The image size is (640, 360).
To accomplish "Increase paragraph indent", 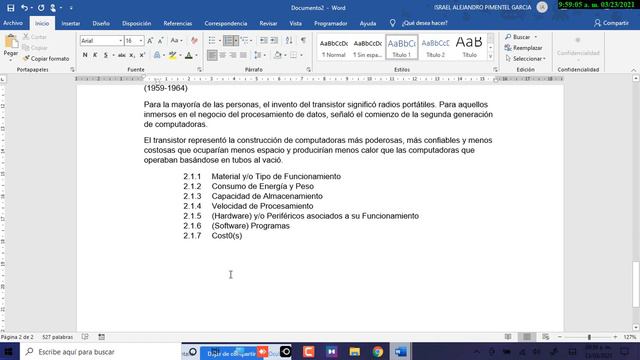I will pos(274,40).
